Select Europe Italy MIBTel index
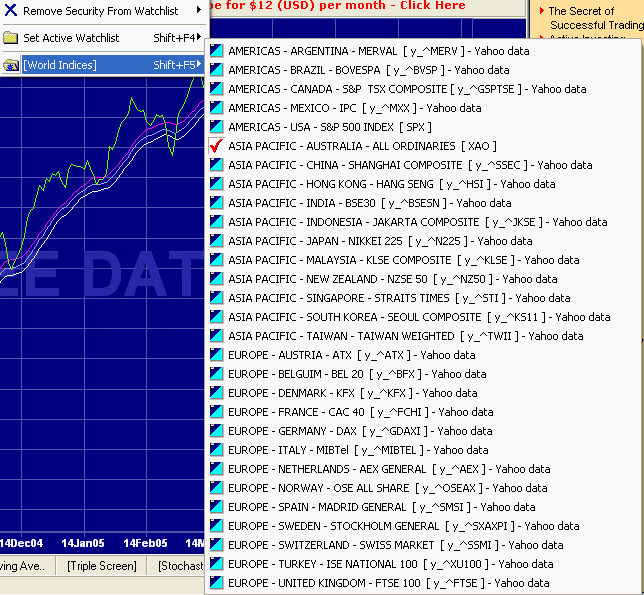Image resolution: width=644 pixels, height=595 pixels. coord(422,450)
